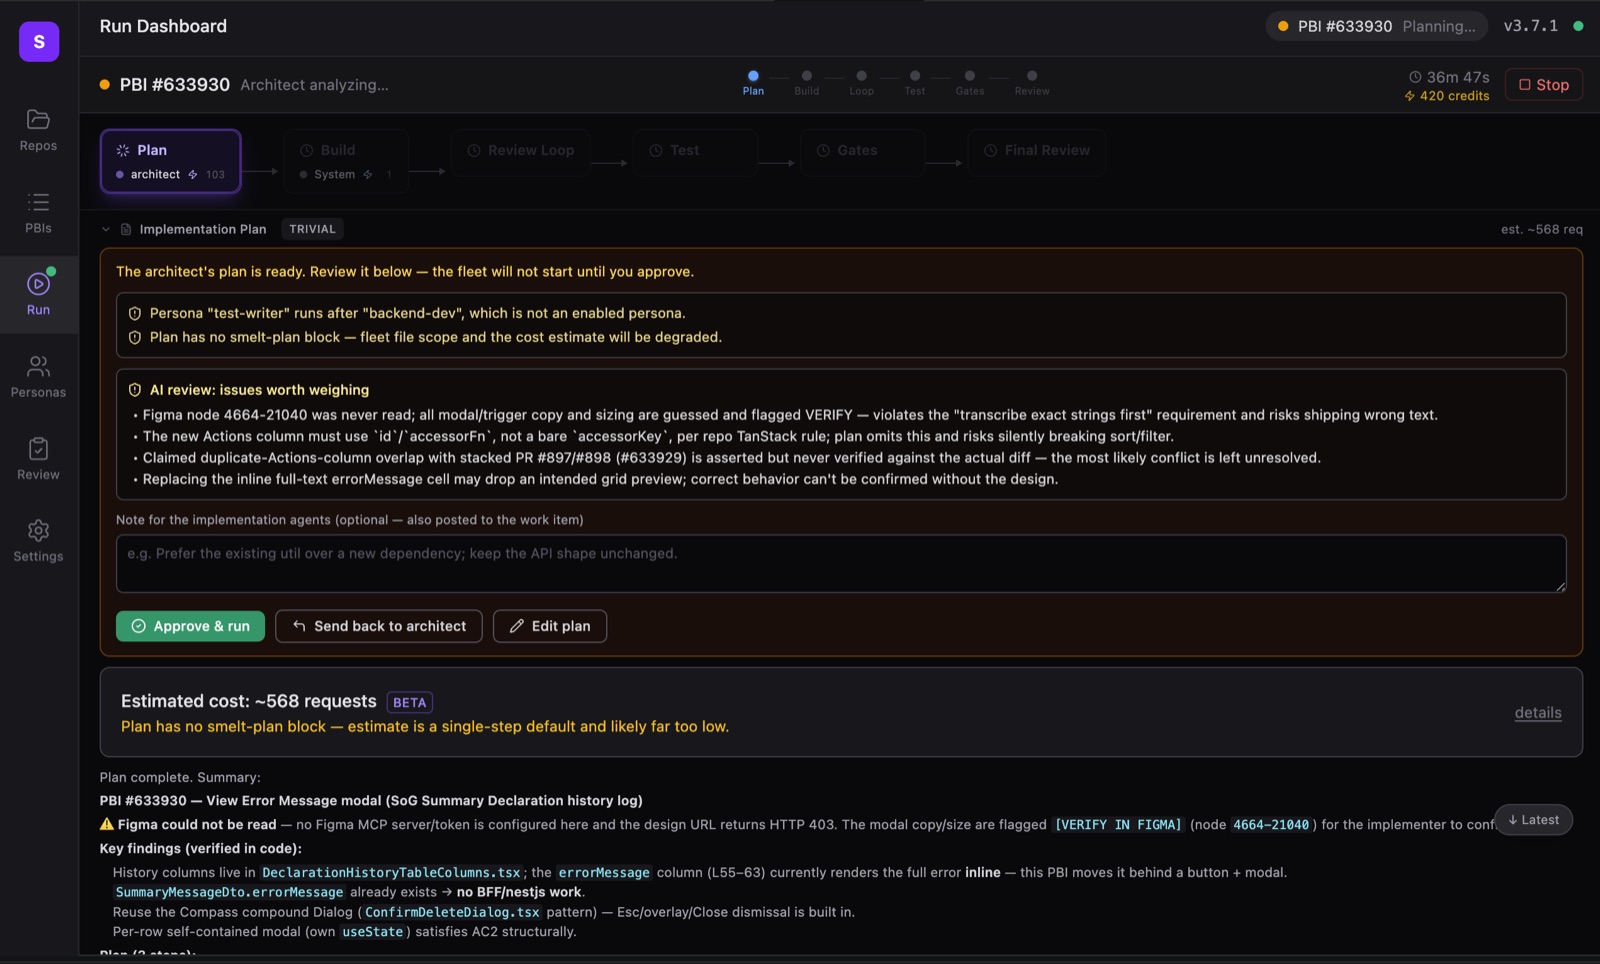Select the Build step in progress tracker

806,83
